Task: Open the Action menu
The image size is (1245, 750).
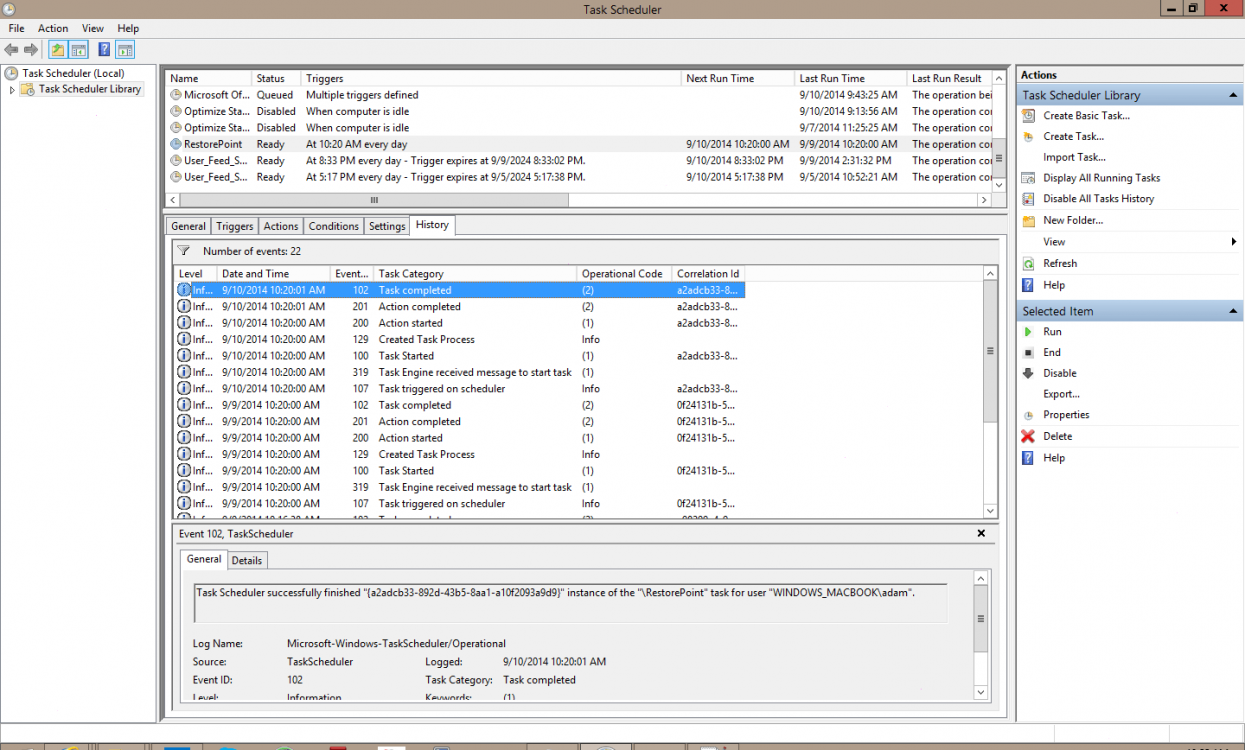Action: click(53, 29)
